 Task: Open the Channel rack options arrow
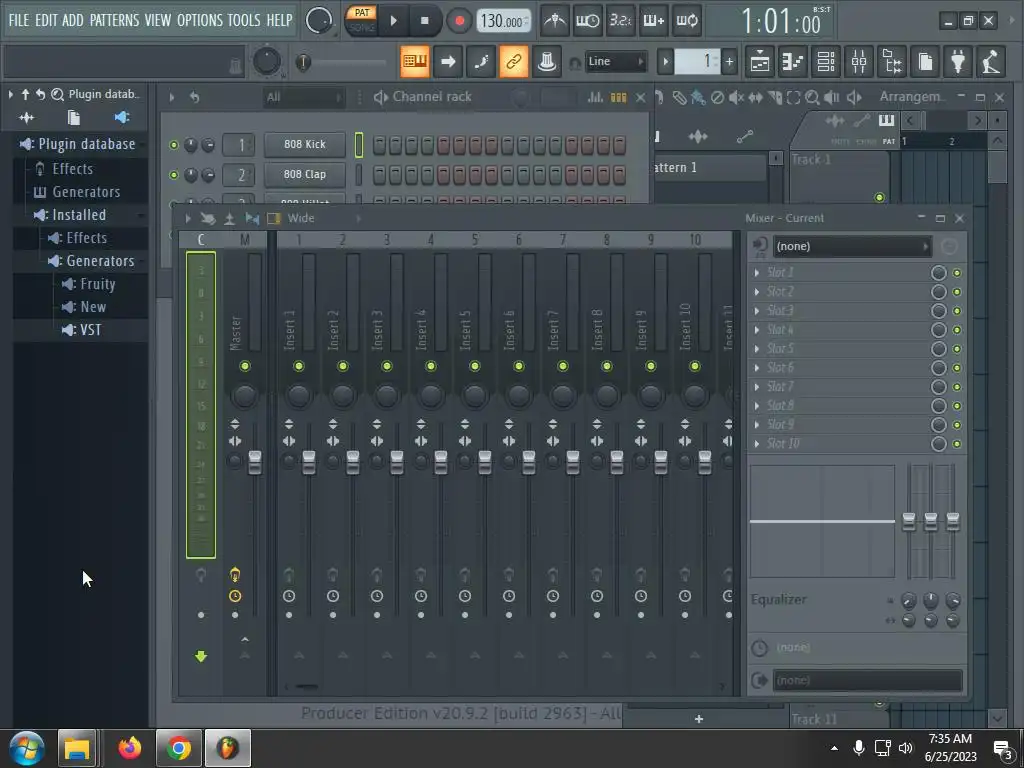(x=172, y=97)
